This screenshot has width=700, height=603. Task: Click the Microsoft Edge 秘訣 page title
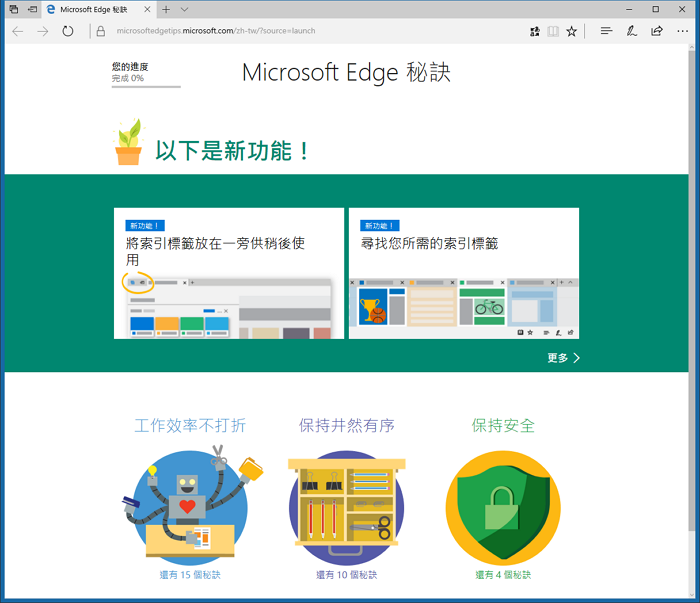tap(346, 72)
